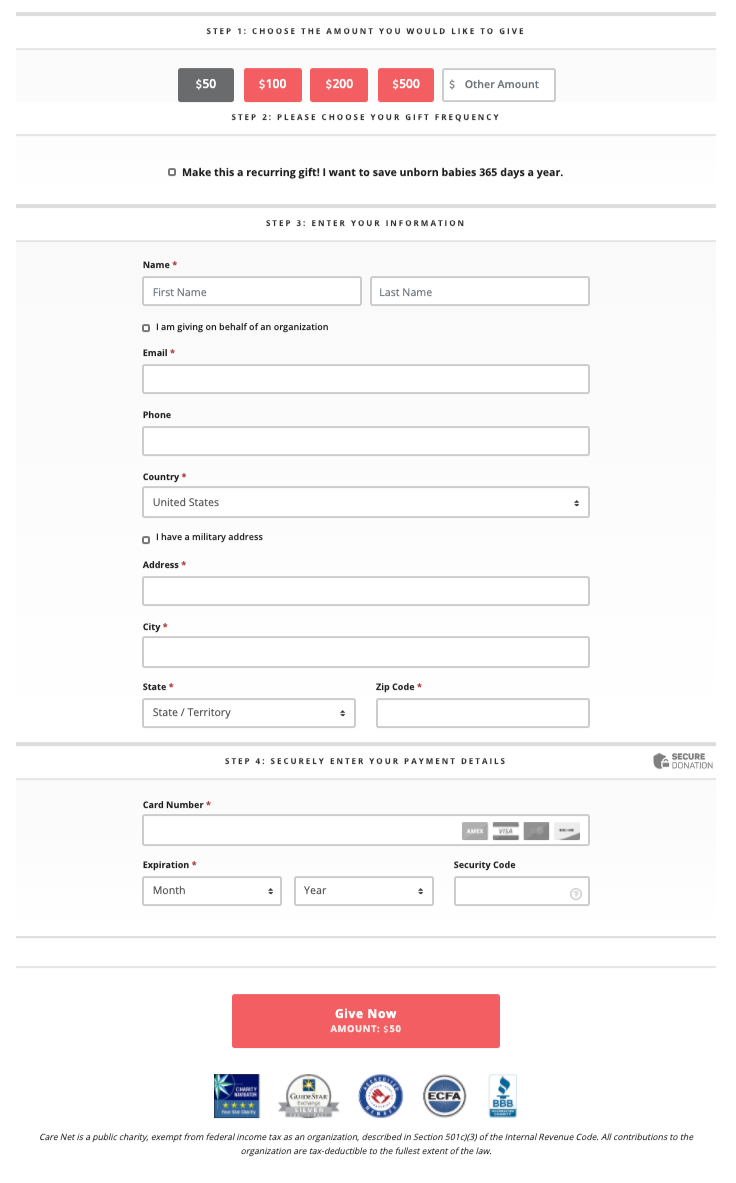Check giving on behalf of an organization
Viewport: 736px width, 1183px height.
146,328
